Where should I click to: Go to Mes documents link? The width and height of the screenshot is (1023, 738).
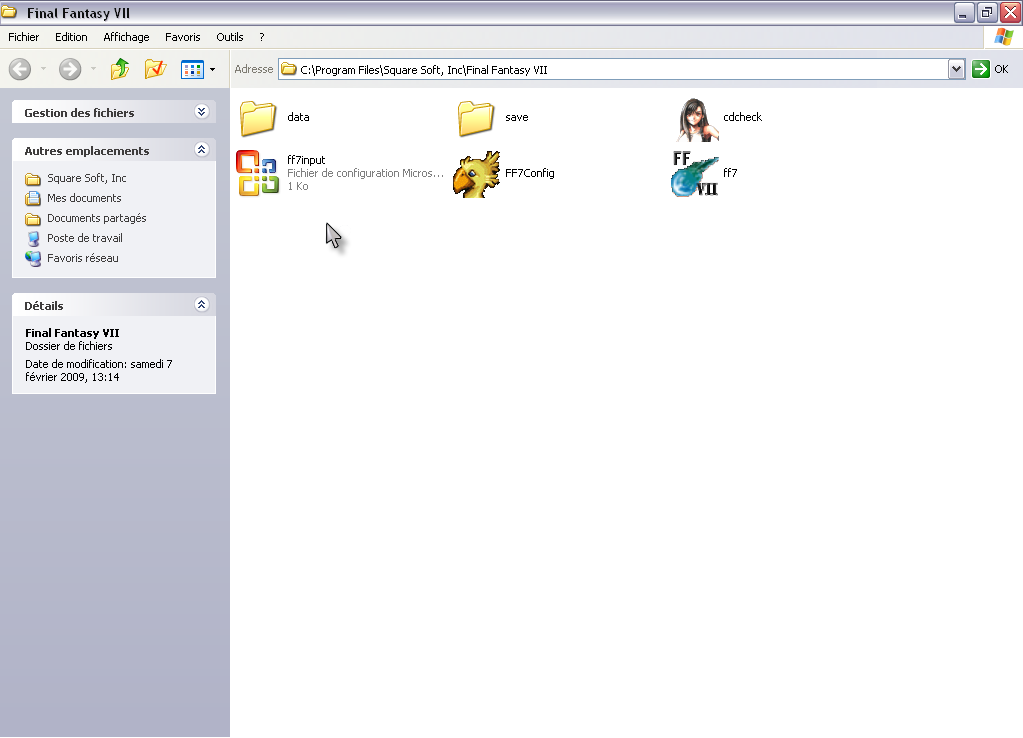tap(84, 198)
